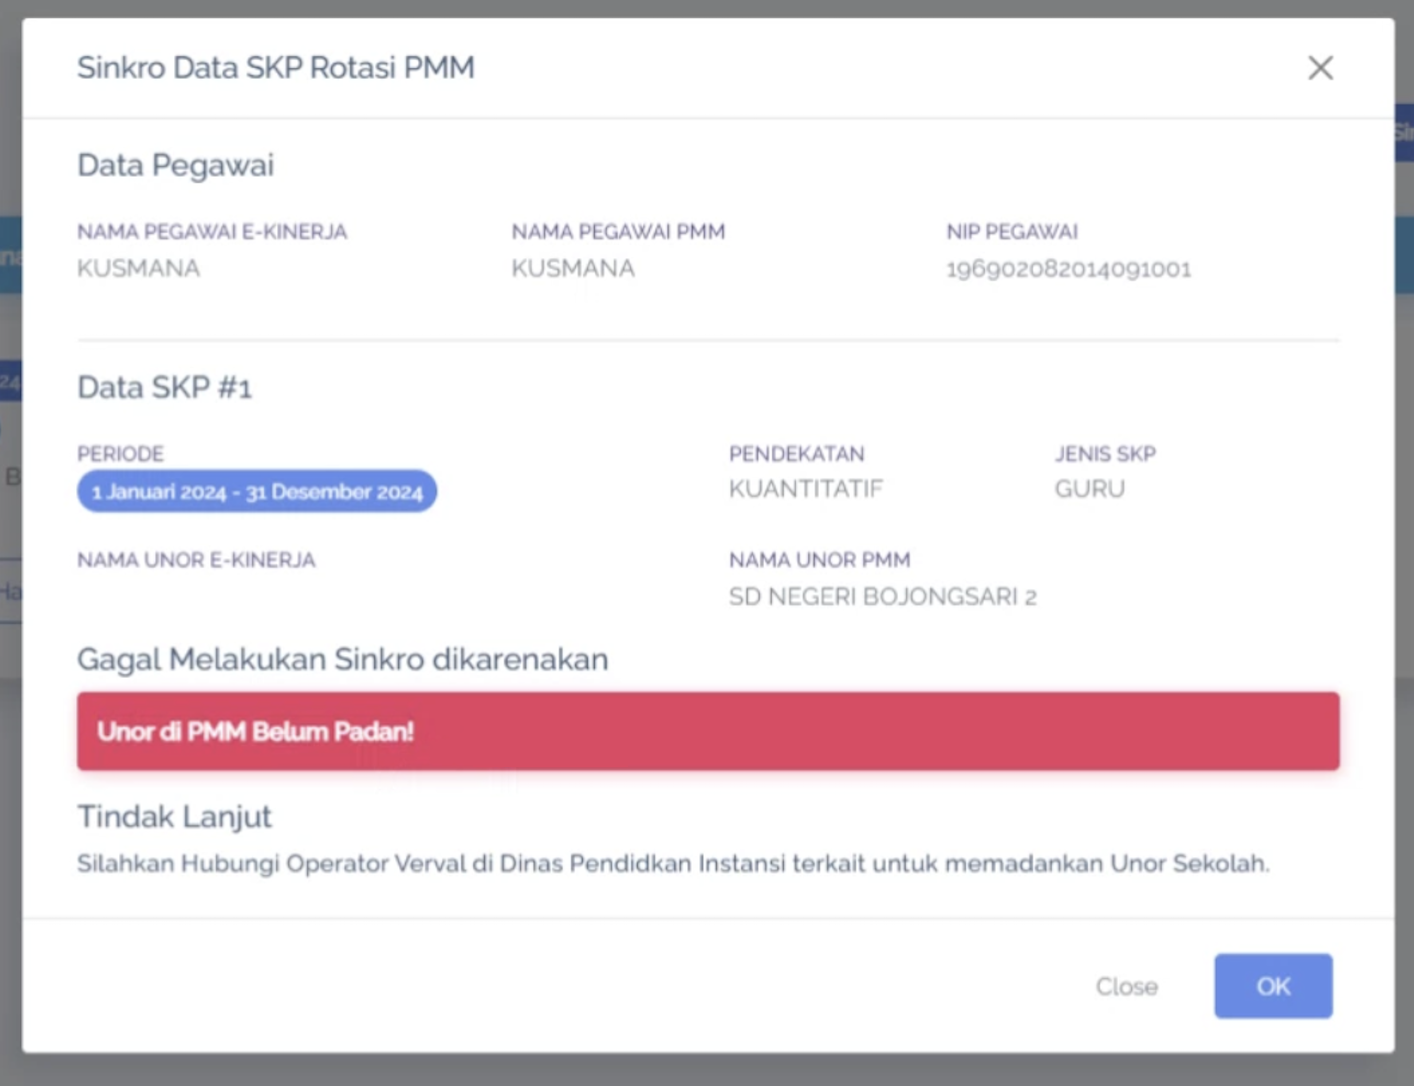Click the Silahkan Hubungi Operator Verval instruction text
Viewport: 1414px width, 1086px height.
coord(673,863)
